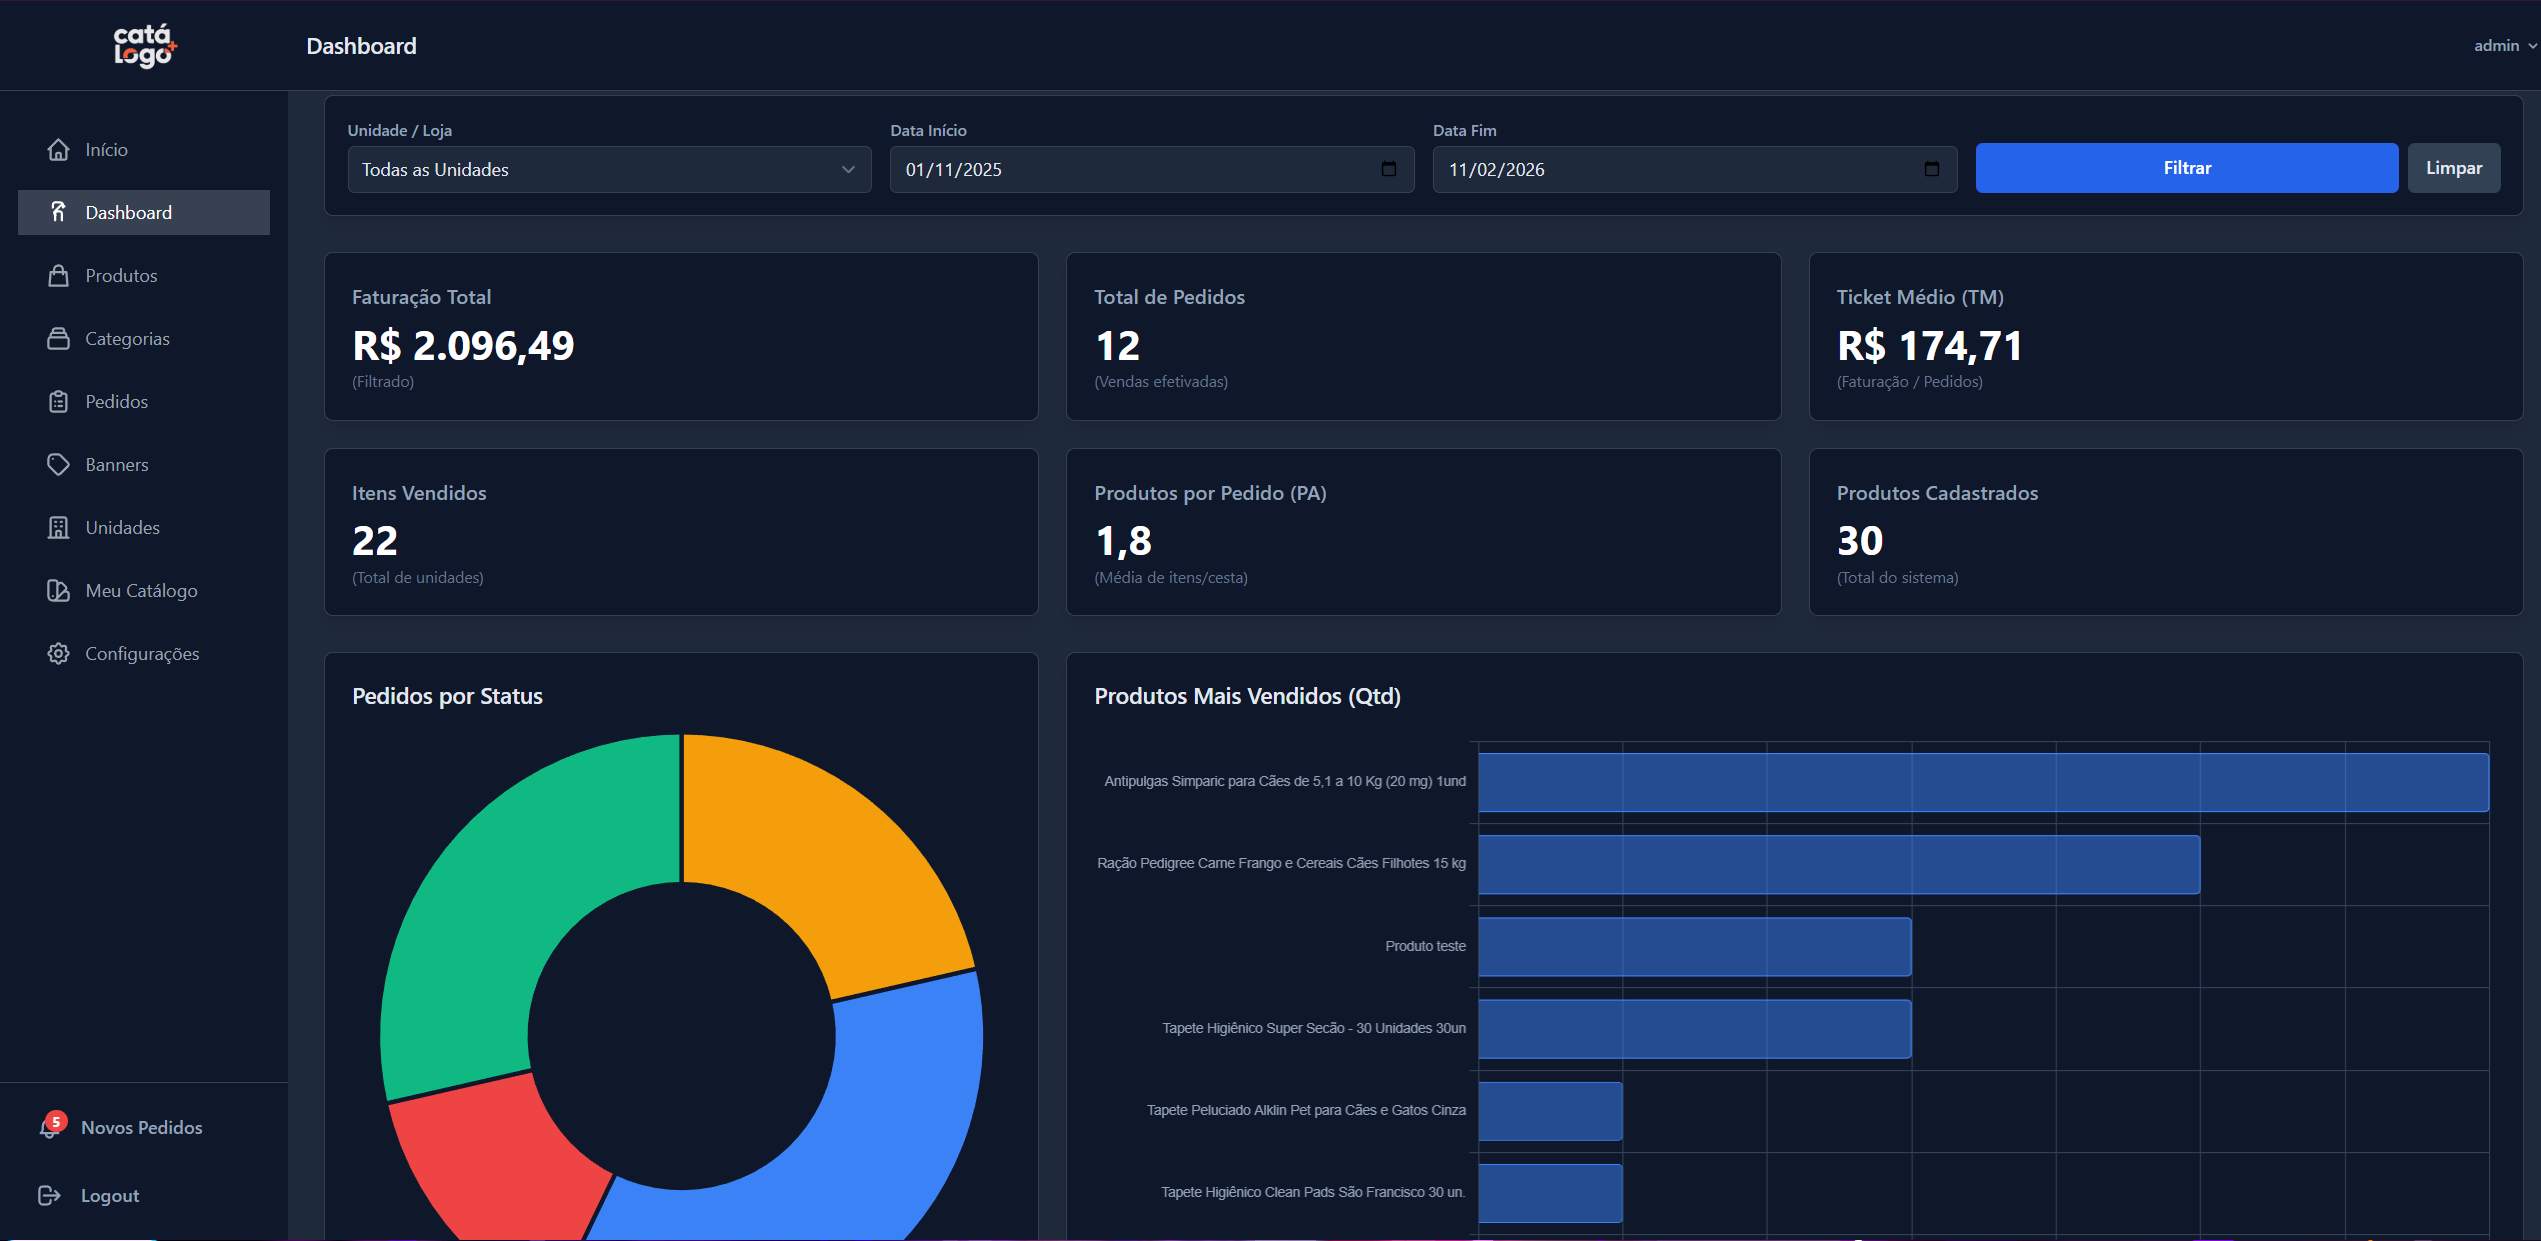This screenshot has width=2541, height=1241.
Task: Open the Todas as Unidades dropdown
Action: pyautogui.click(x=608, y=169)
